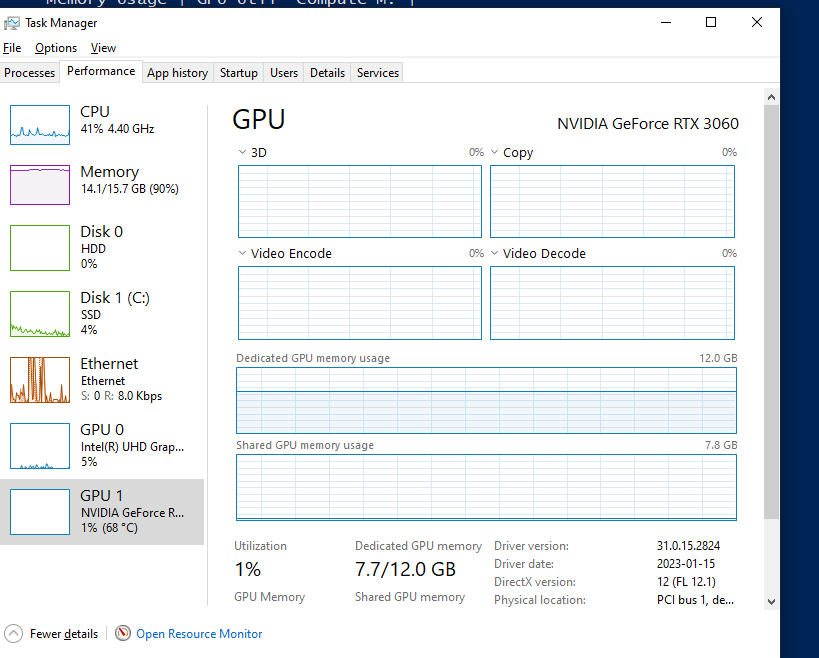Viewport: 819px width, 658px height.
Task: Select the Ethernet activity thumbnail
Action: [40, 380]
